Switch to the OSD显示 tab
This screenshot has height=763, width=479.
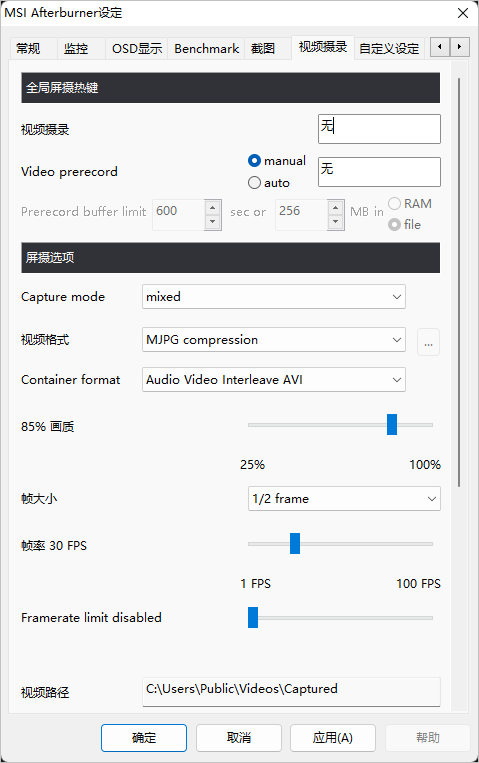(137, 49)
